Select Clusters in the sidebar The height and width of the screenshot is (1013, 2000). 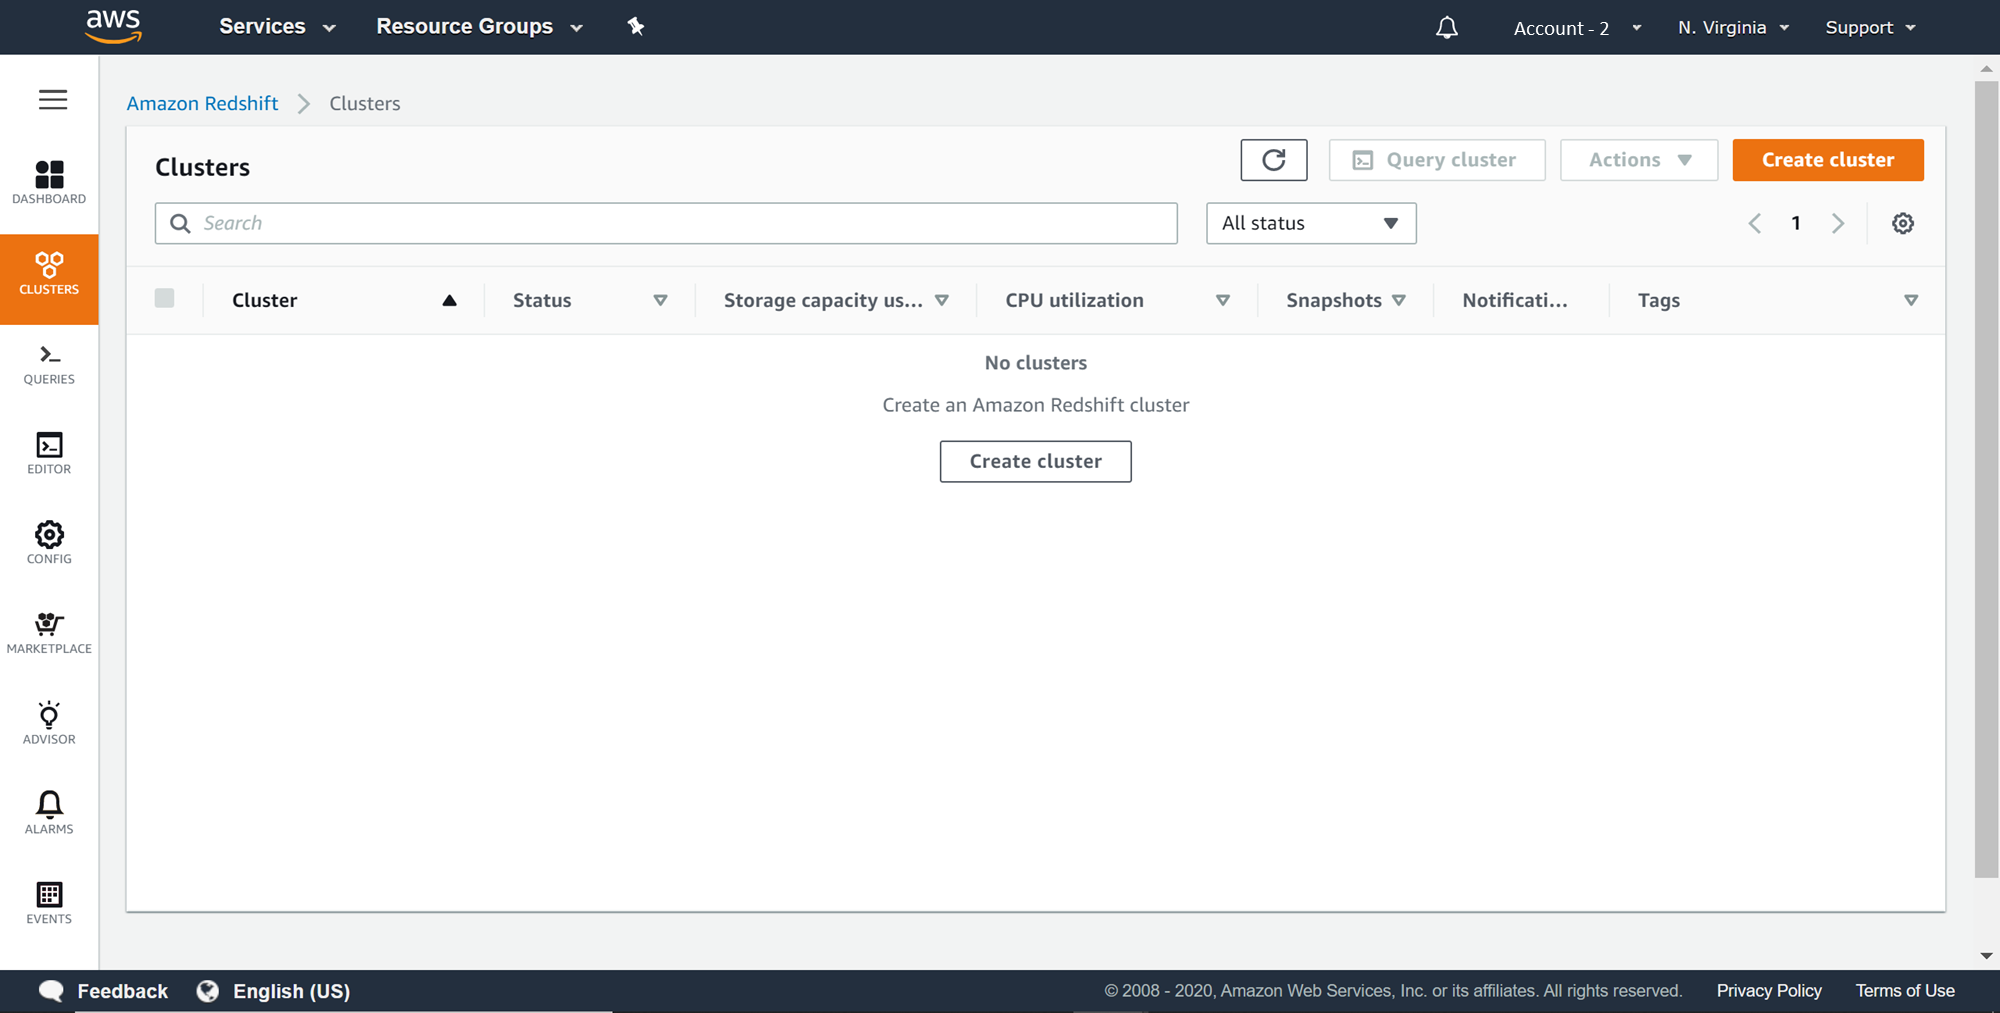click(49, 279)
